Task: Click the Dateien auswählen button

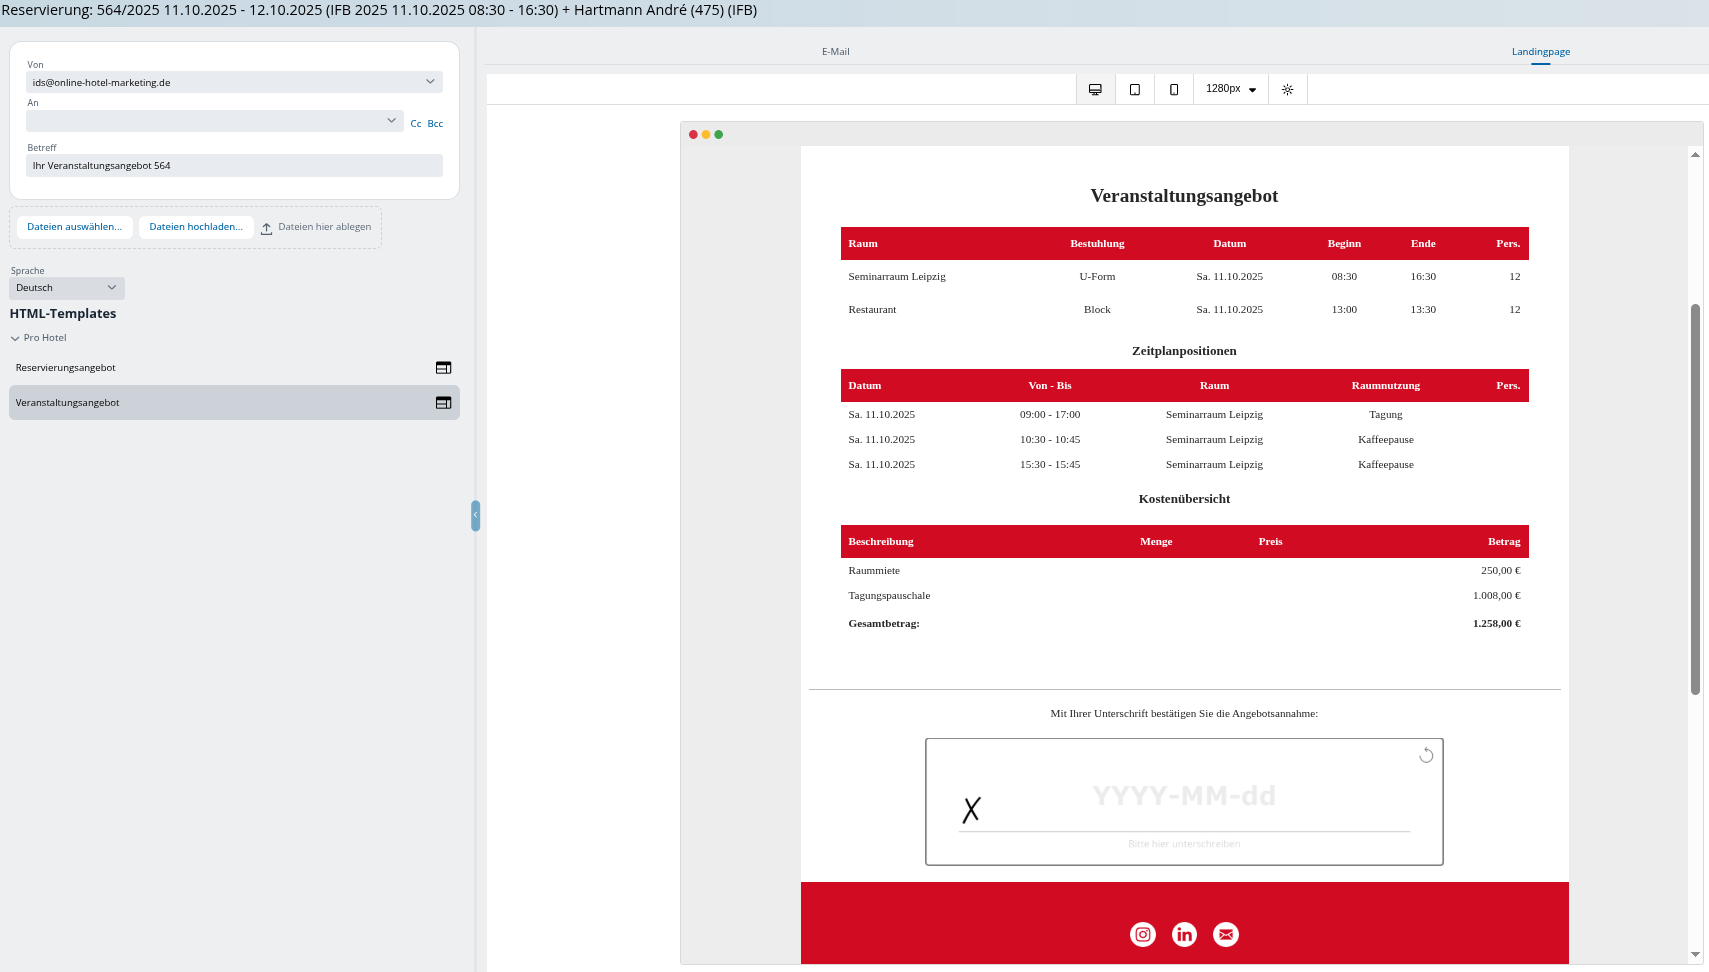Action: 75,227
